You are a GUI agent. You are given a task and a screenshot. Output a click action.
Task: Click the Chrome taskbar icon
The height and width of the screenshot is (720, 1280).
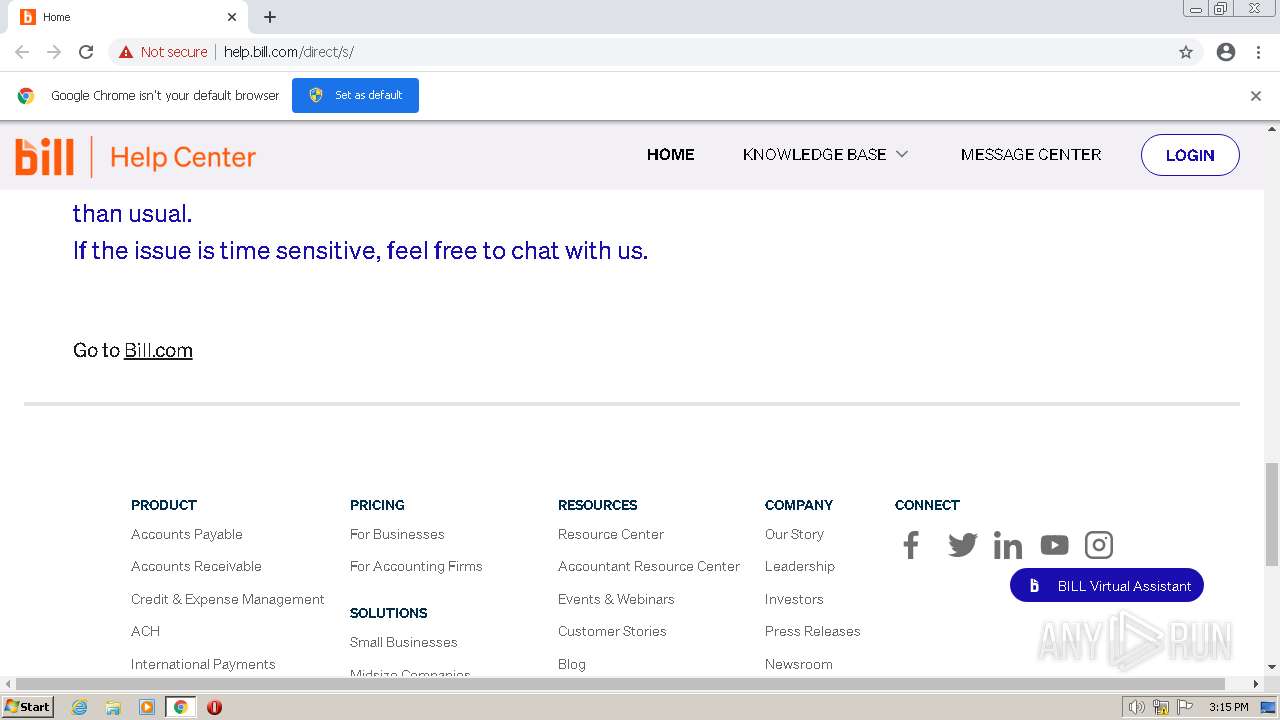tap(181, 707)
